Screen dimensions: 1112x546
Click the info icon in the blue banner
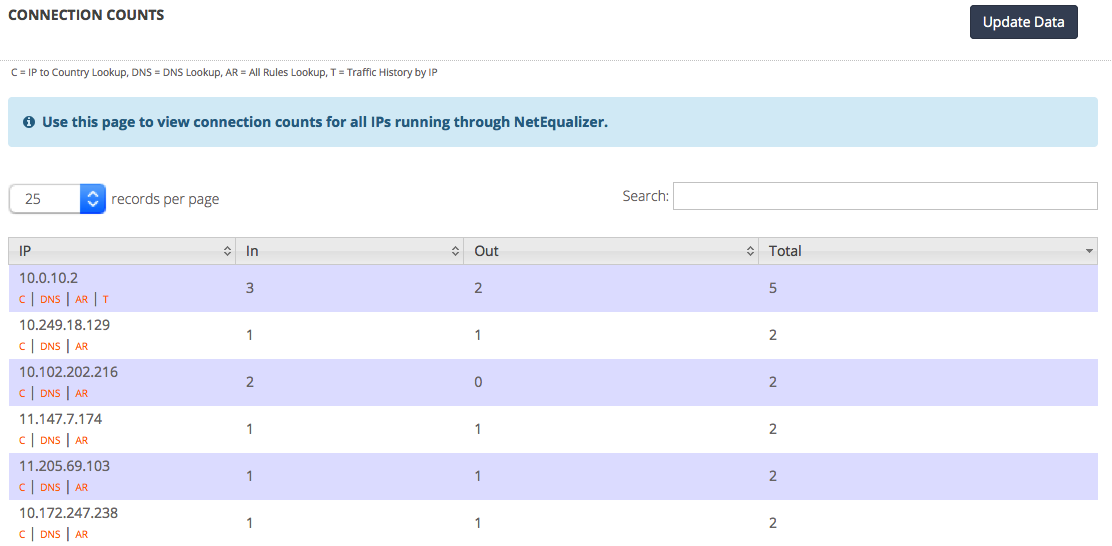click(x=29, y=122)
